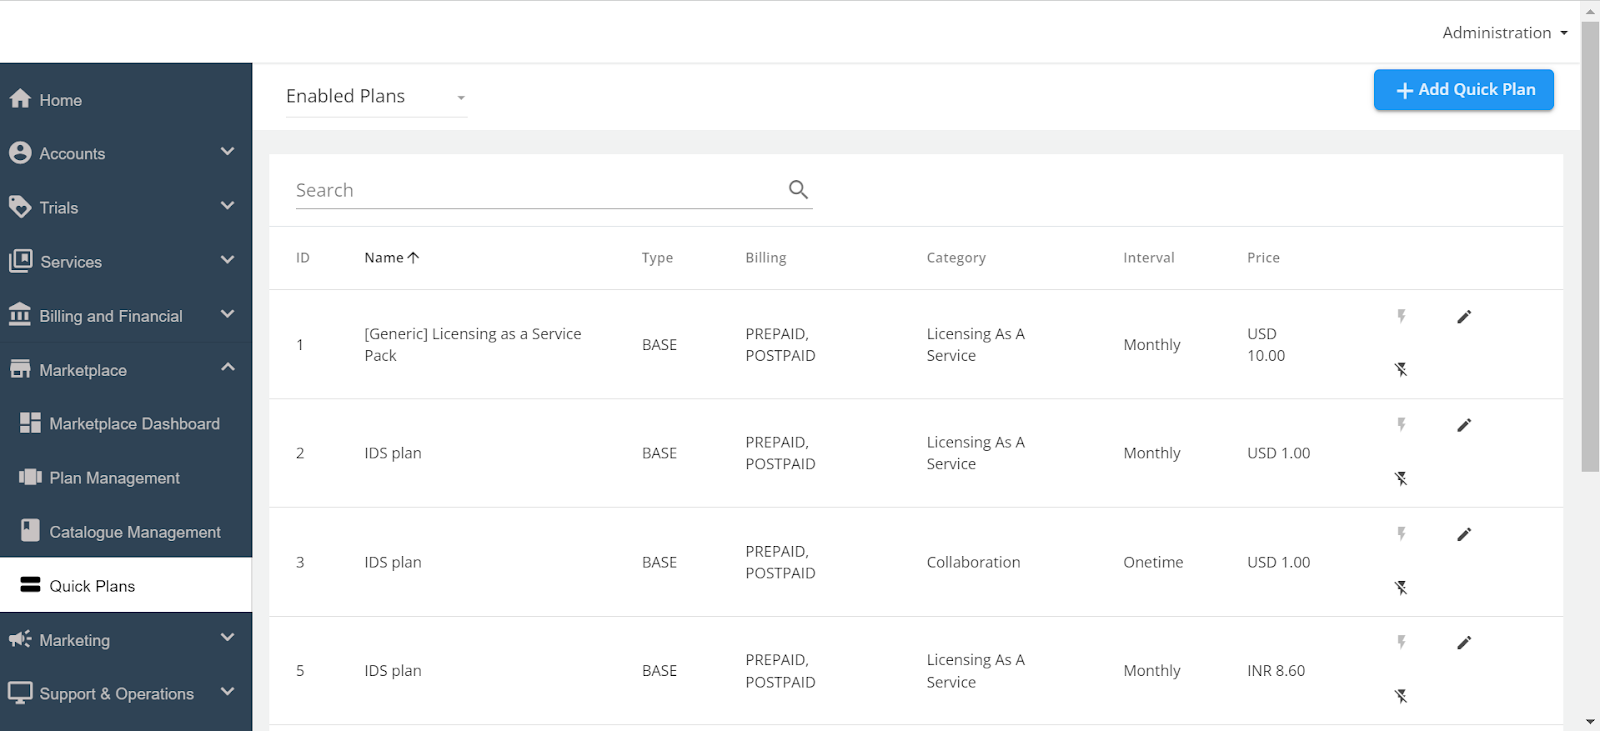Click the flash-off icon on INR 8.60 plan

coord(1401,696)
